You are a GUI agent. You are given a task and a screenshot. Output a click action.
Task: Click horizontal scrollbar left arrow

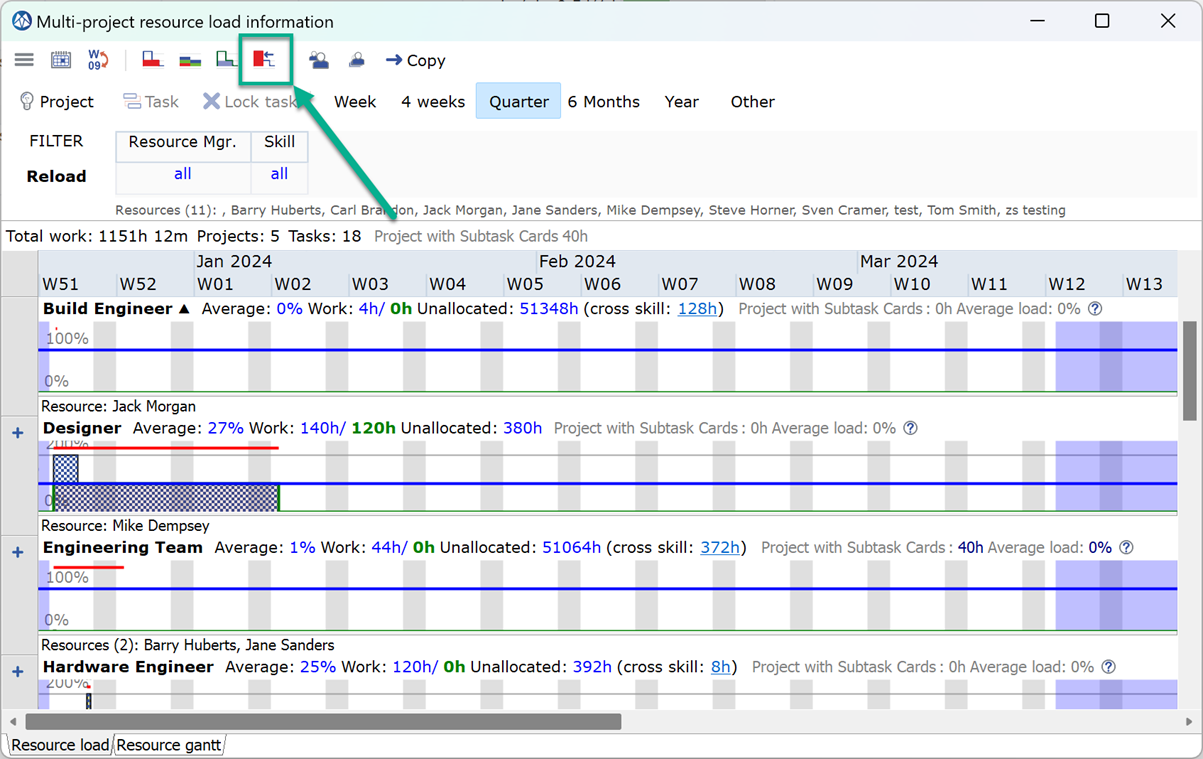click(x=13, y=721)
